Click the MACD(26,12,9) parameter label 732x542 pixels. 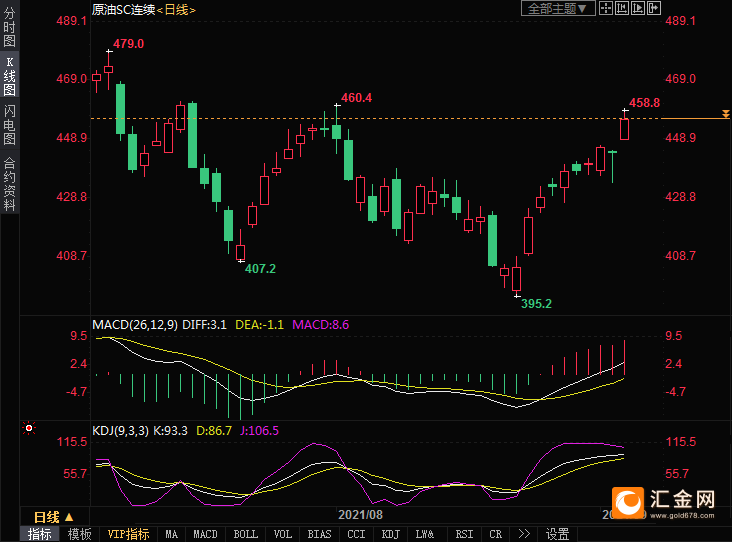135,325
